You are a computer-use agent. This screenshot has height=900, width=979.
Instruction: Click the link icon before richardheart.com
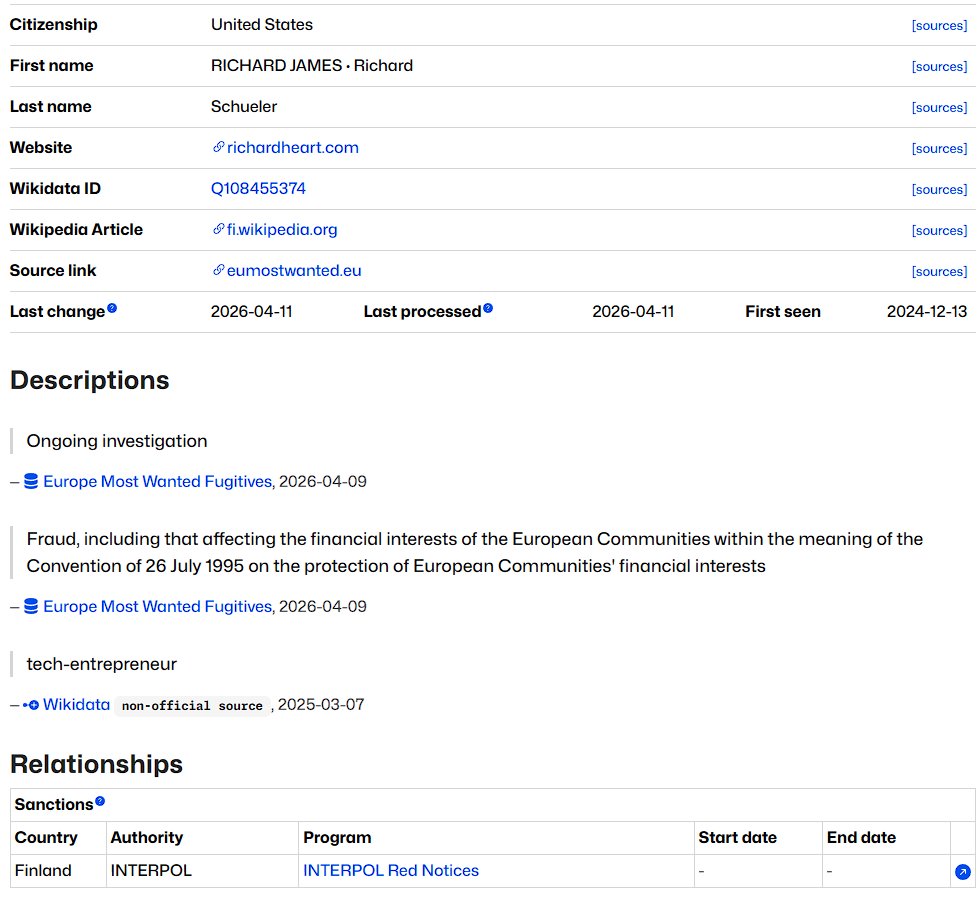[218, 147]
